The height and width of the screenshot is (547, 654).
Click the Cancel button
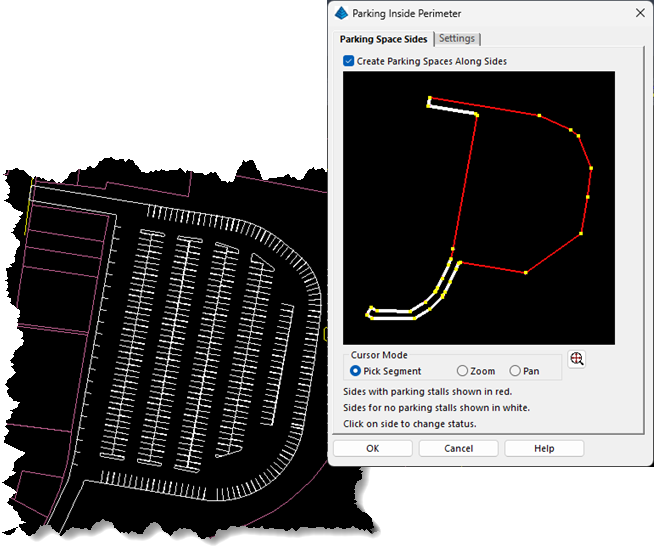[x=458, y=449]
